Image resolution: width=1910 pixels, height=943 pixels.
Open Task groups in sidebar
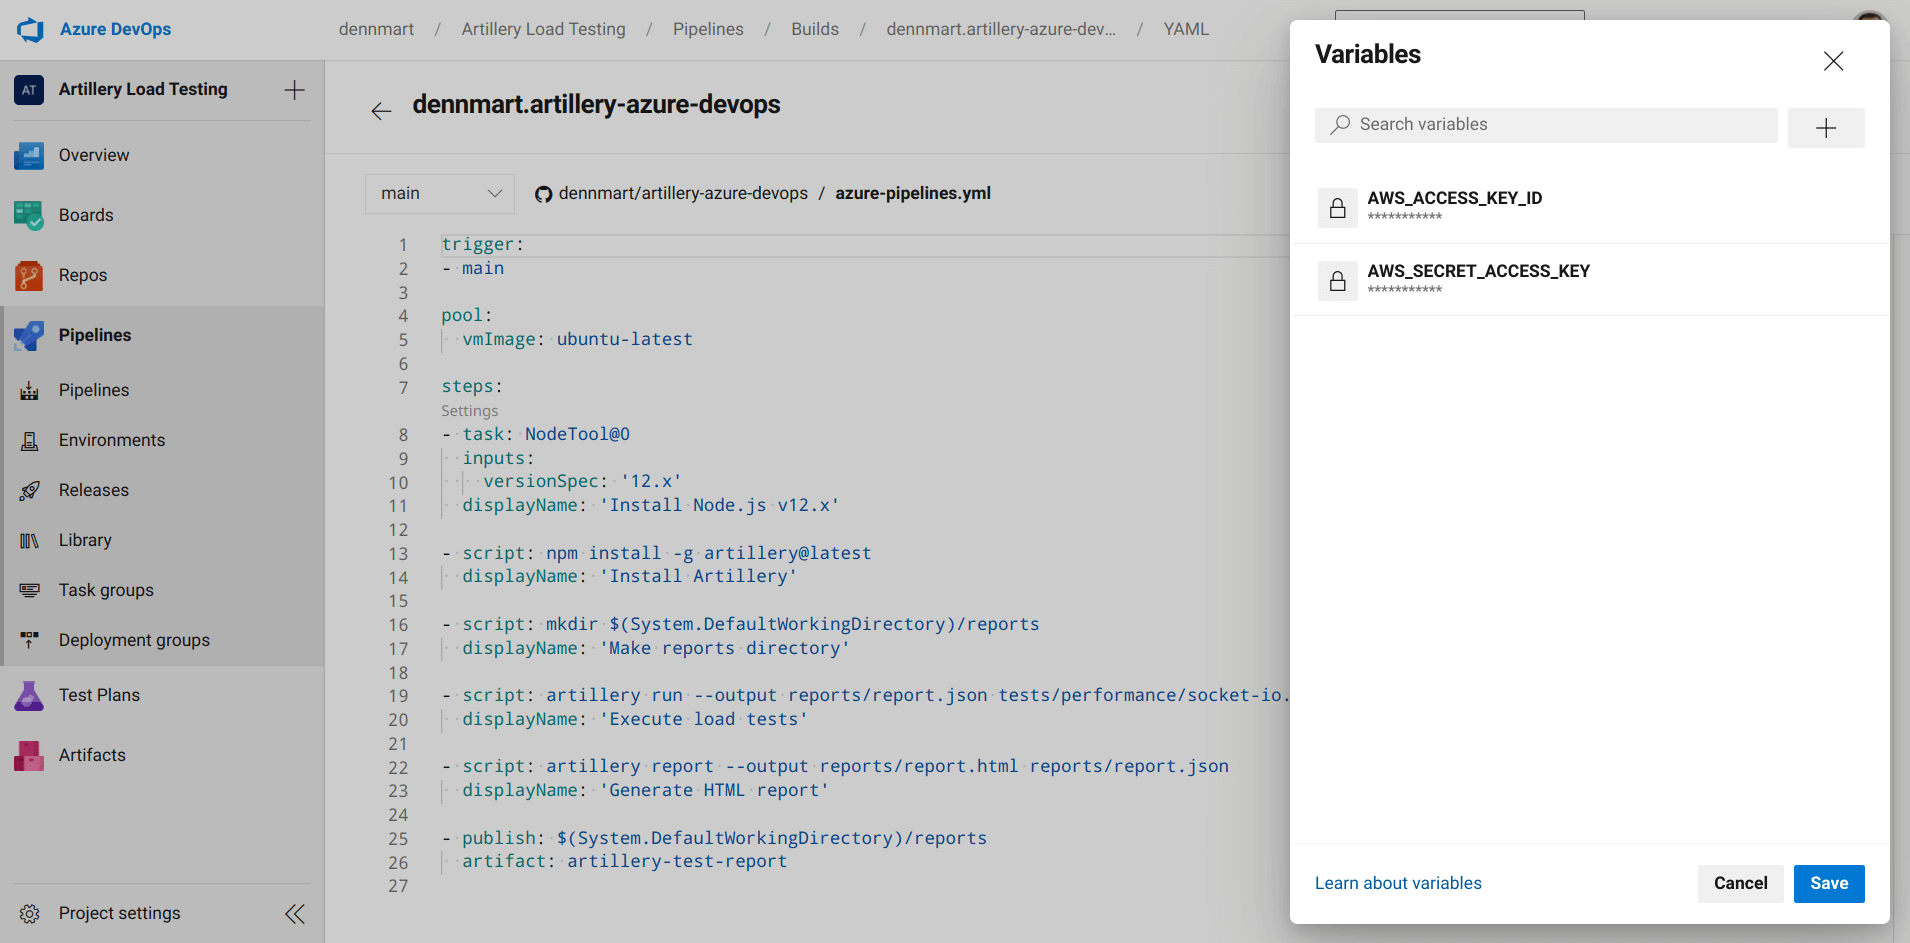pyautogui.click(x=106, y=590)
